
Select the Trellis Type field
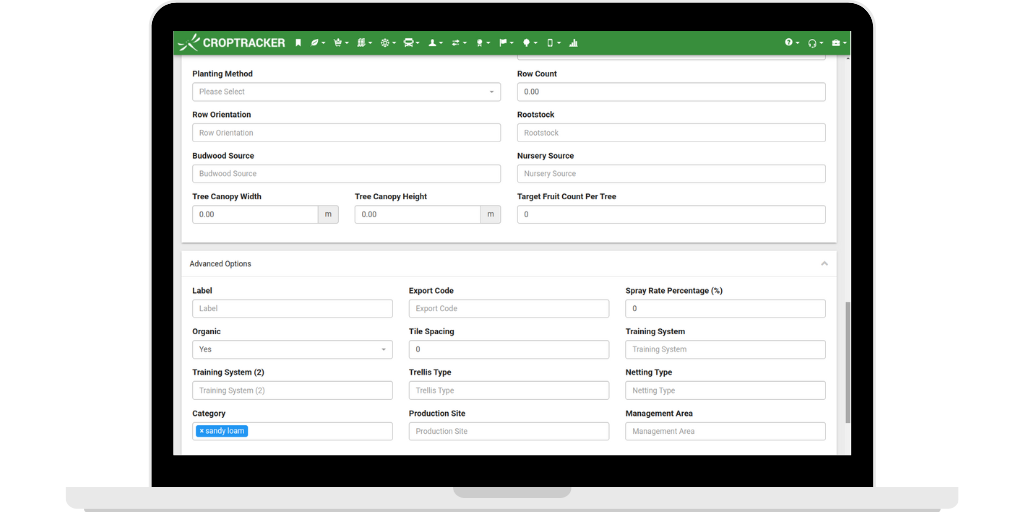508,391
